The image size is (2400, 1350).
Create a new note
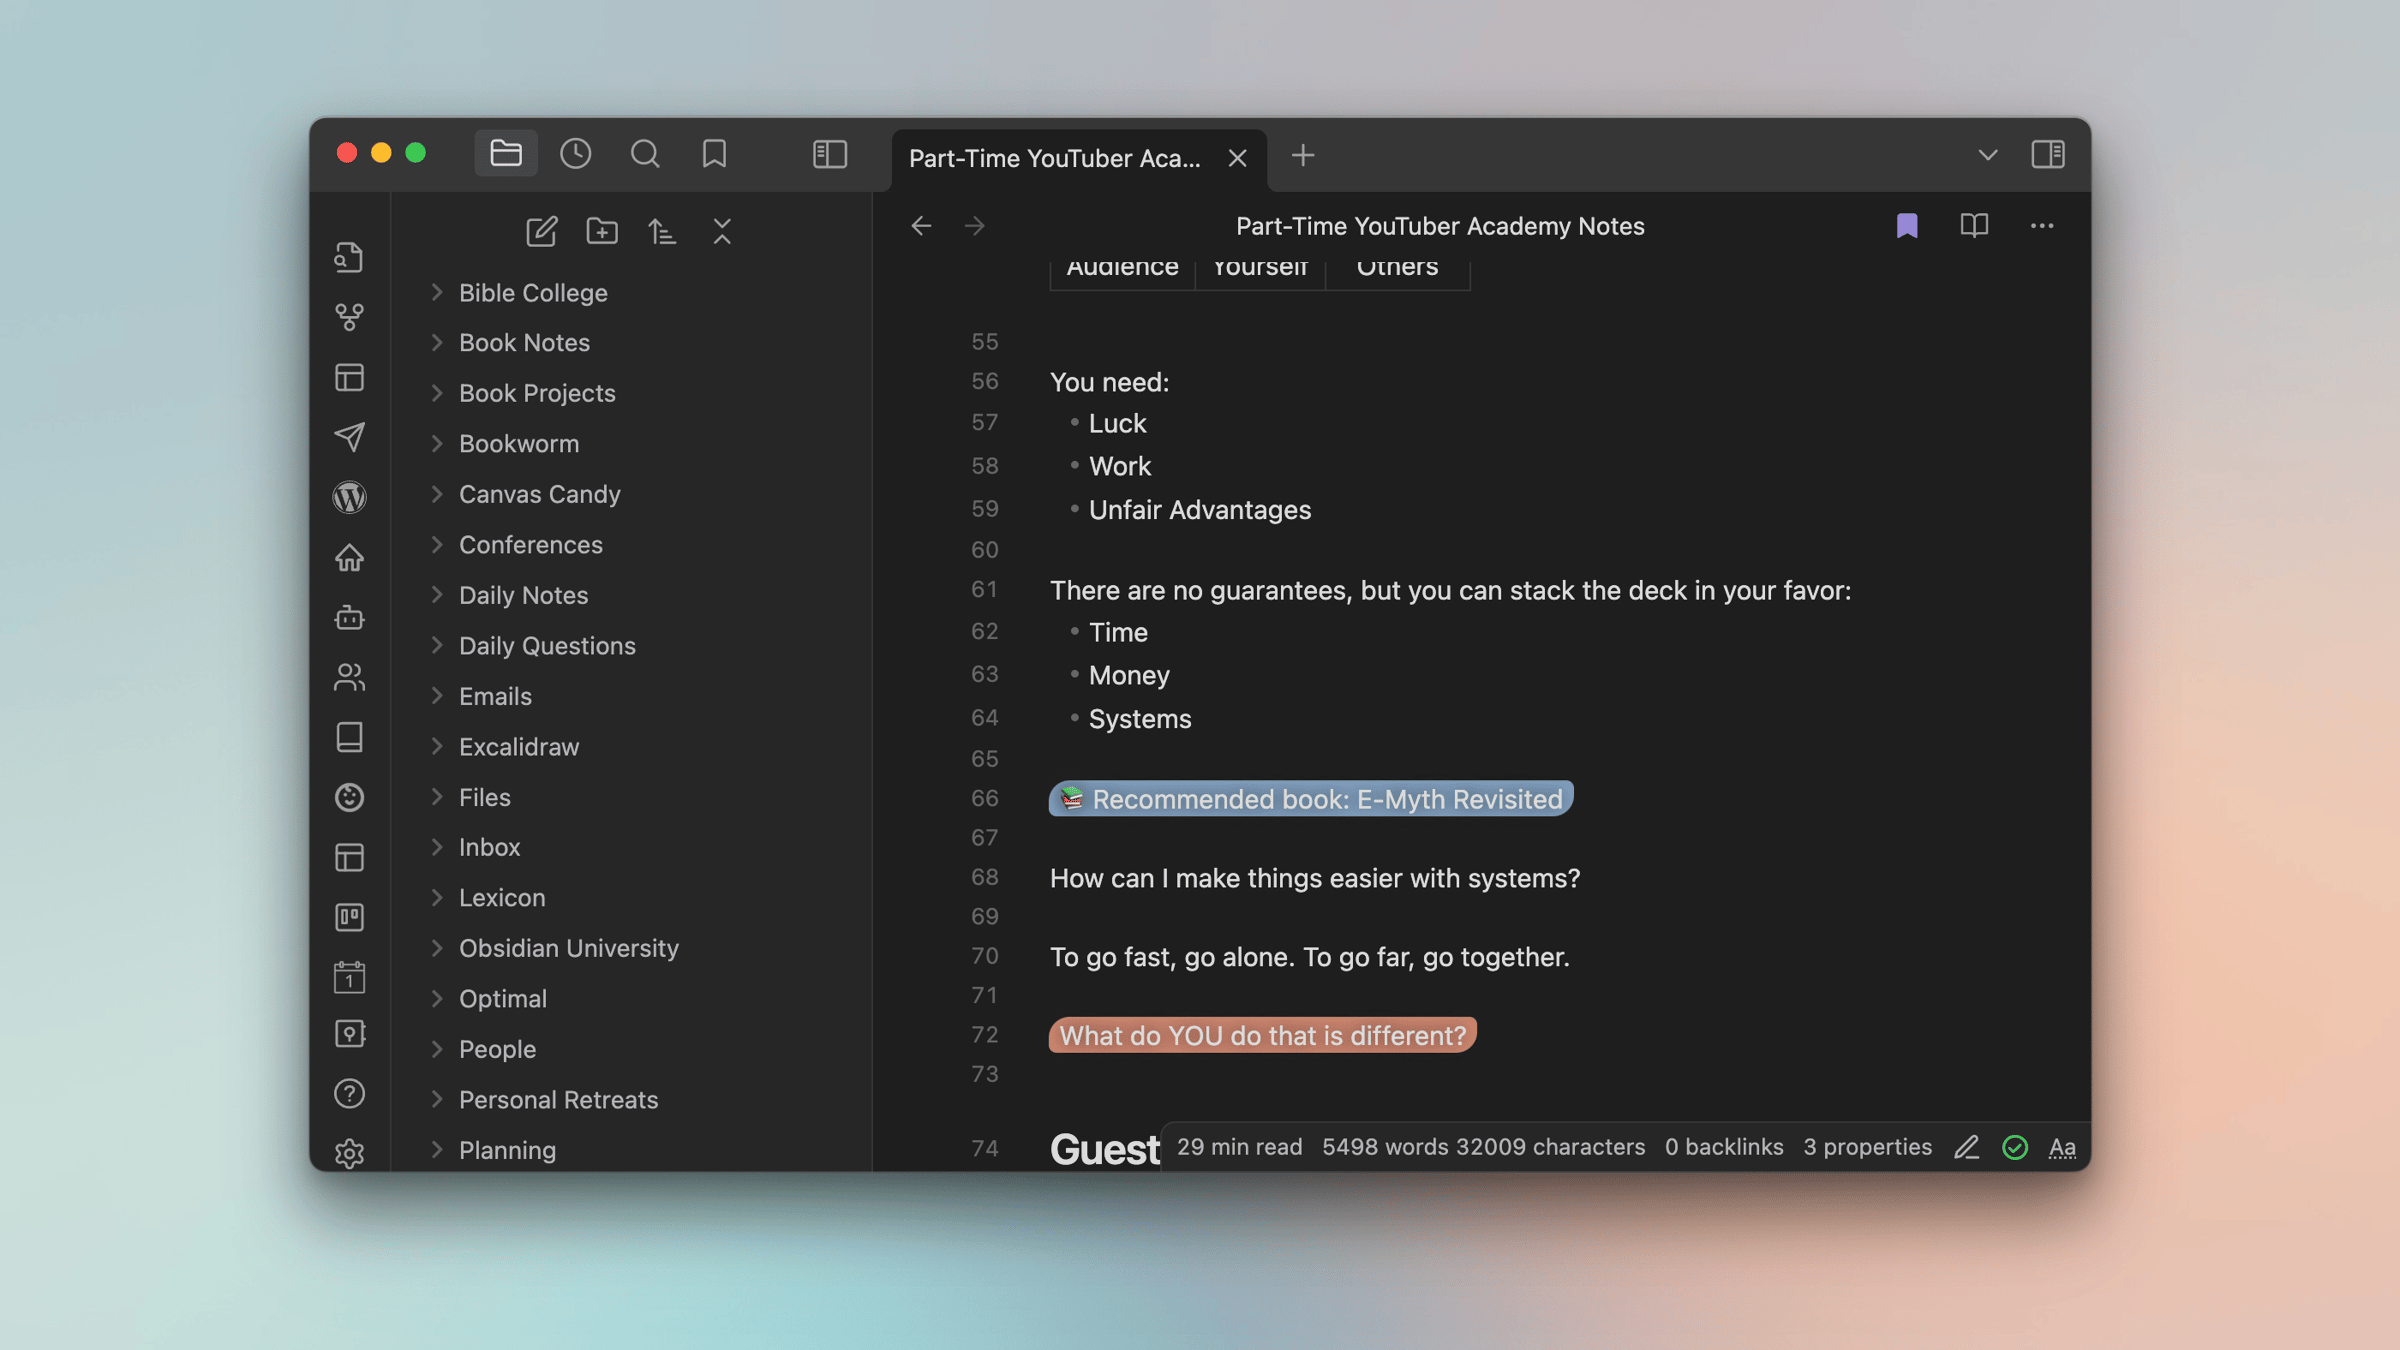541,231
